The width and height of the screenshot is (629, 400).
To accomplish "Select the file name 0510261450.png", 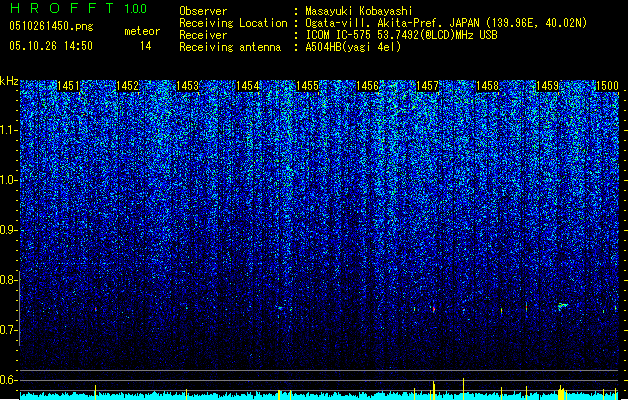I will pyautogui.click(x=51, y=26).
